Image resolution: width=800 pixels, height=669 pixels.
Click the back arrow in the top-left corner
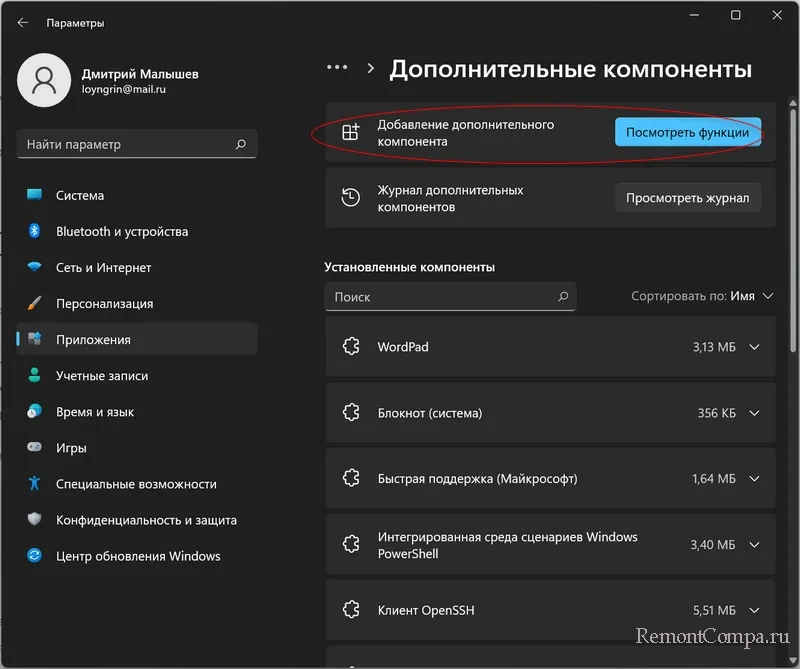(21, 22)
